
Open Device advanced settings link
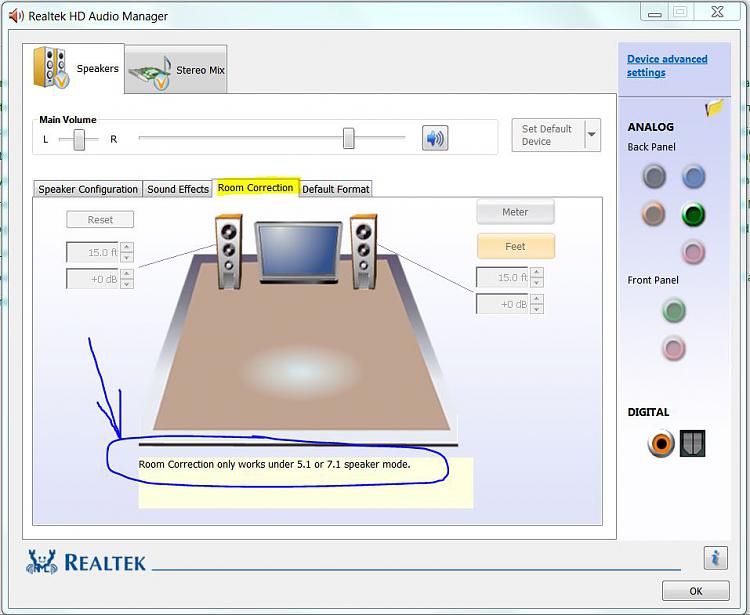[667, 66]
